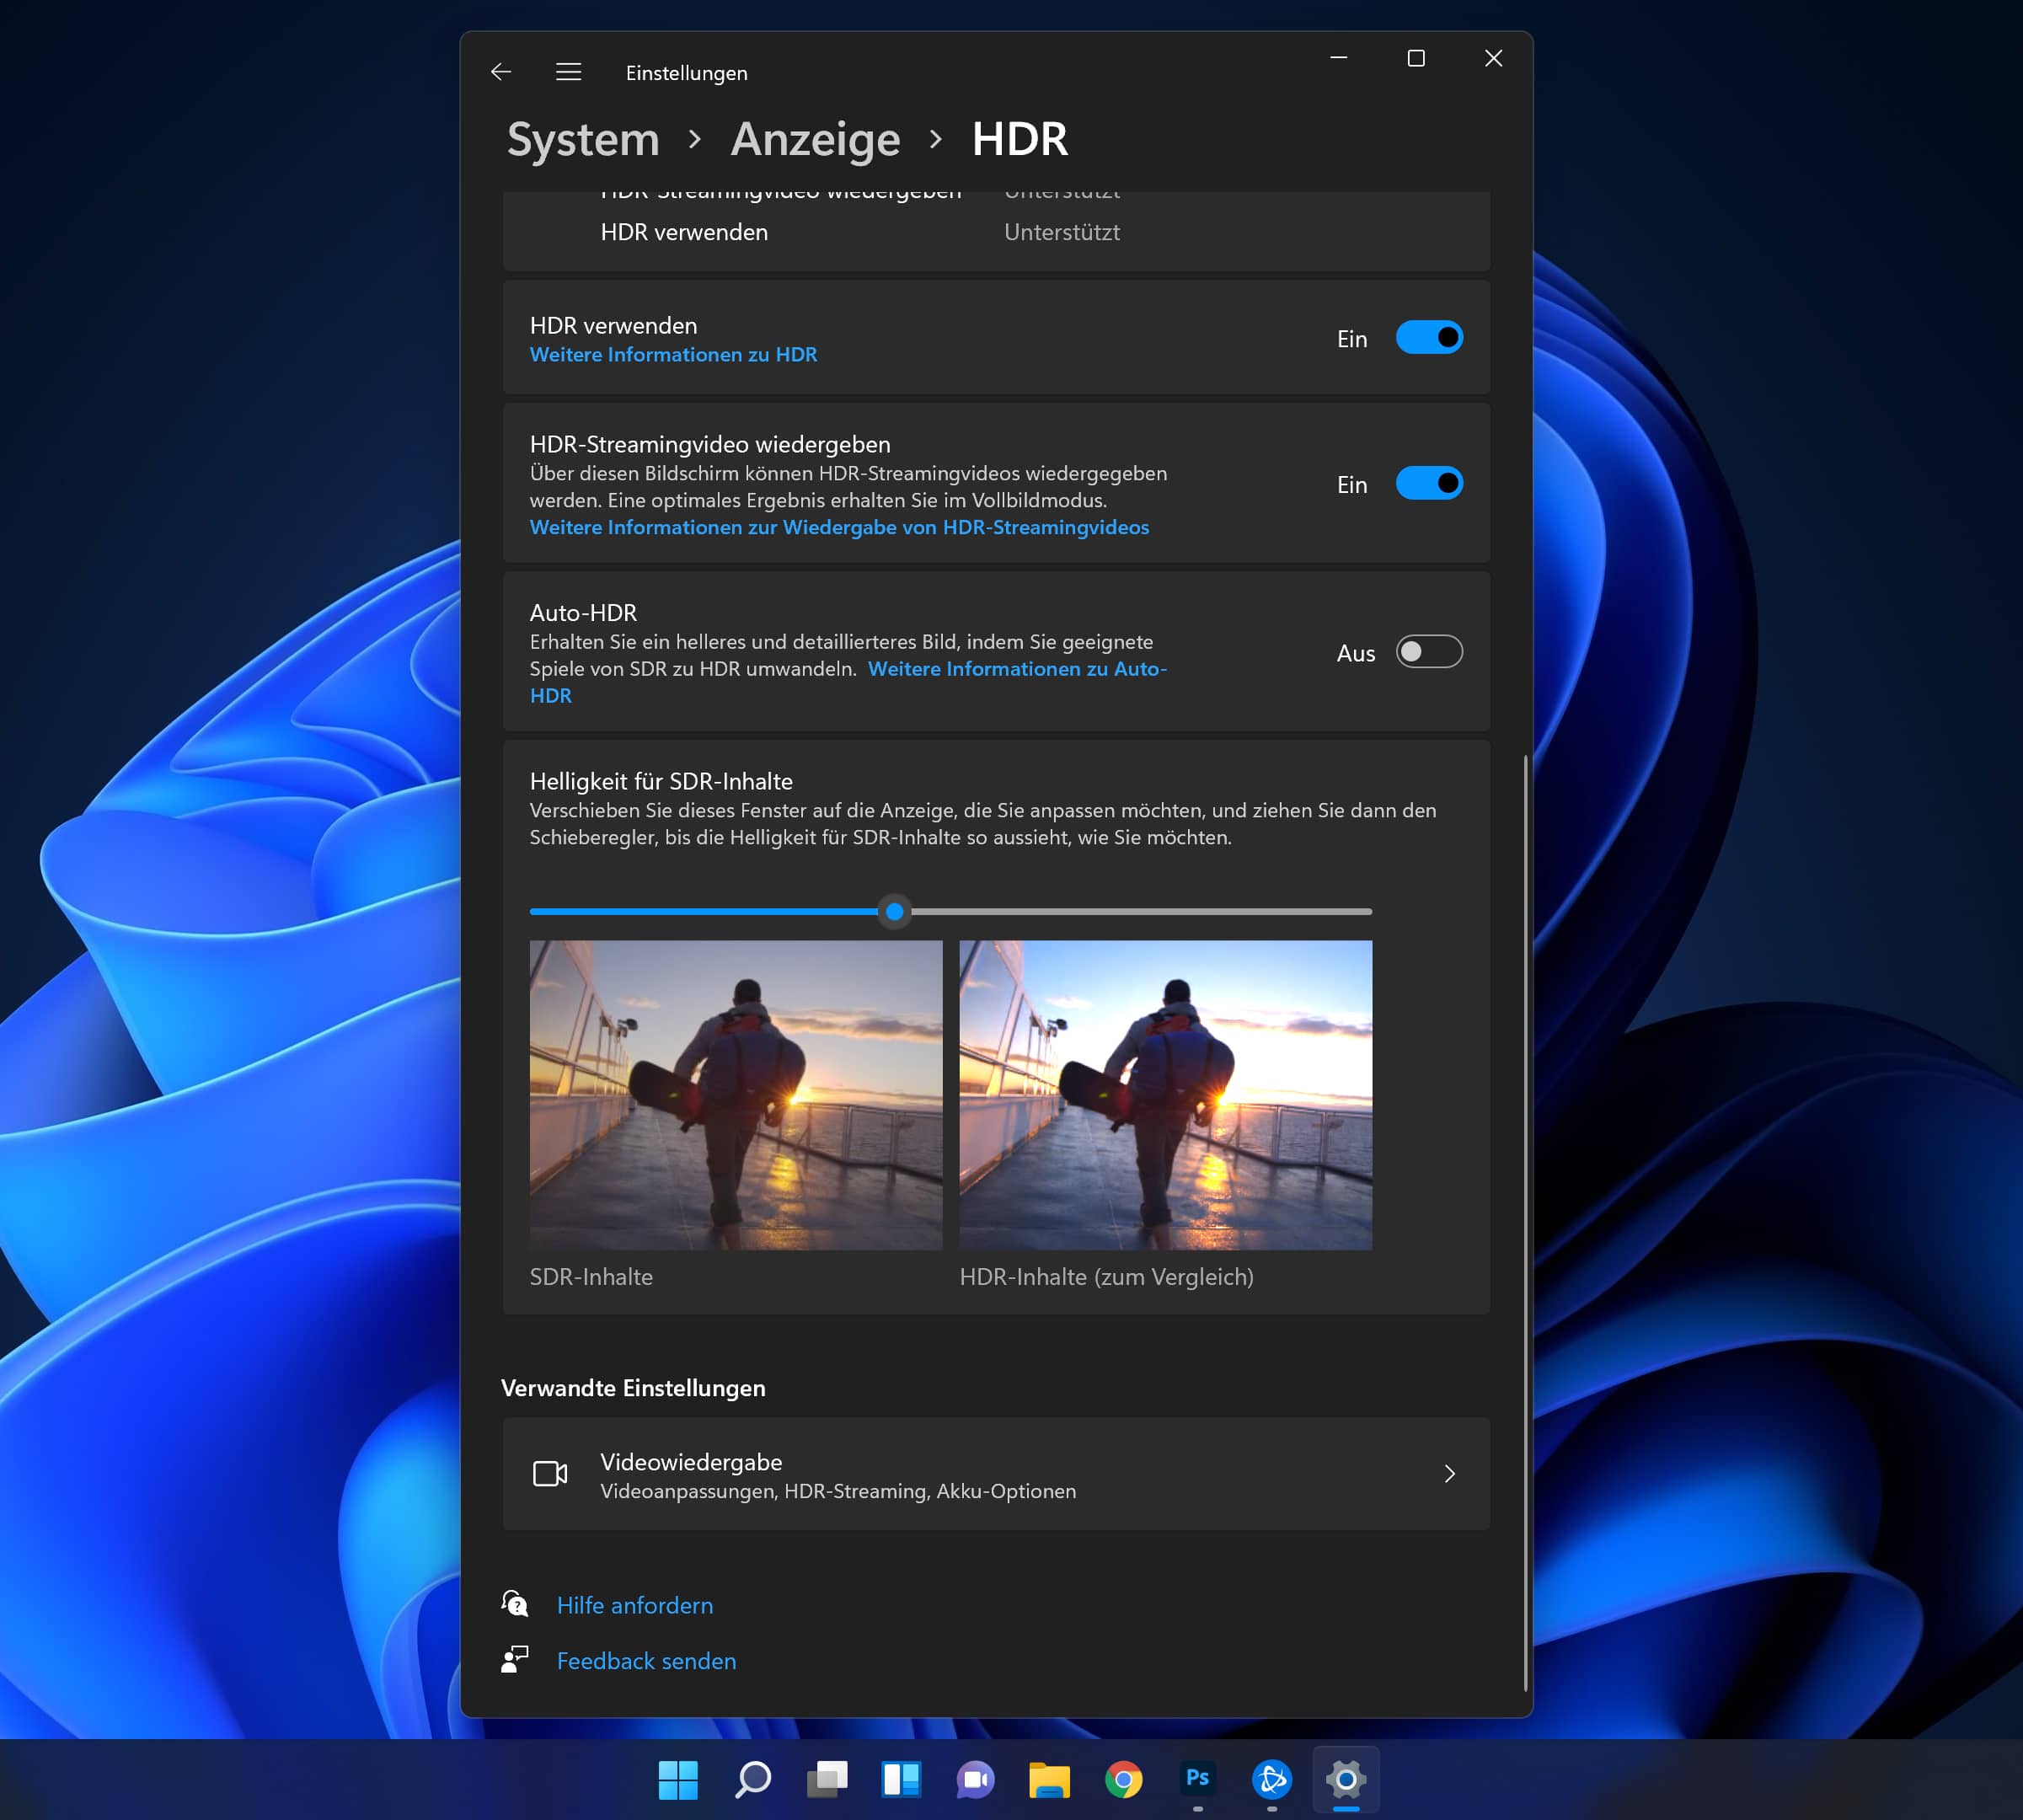Open File Explorer from the taskbar
Image resolution: width=2023 pixels, height=1820 pixels.
1049,1779
